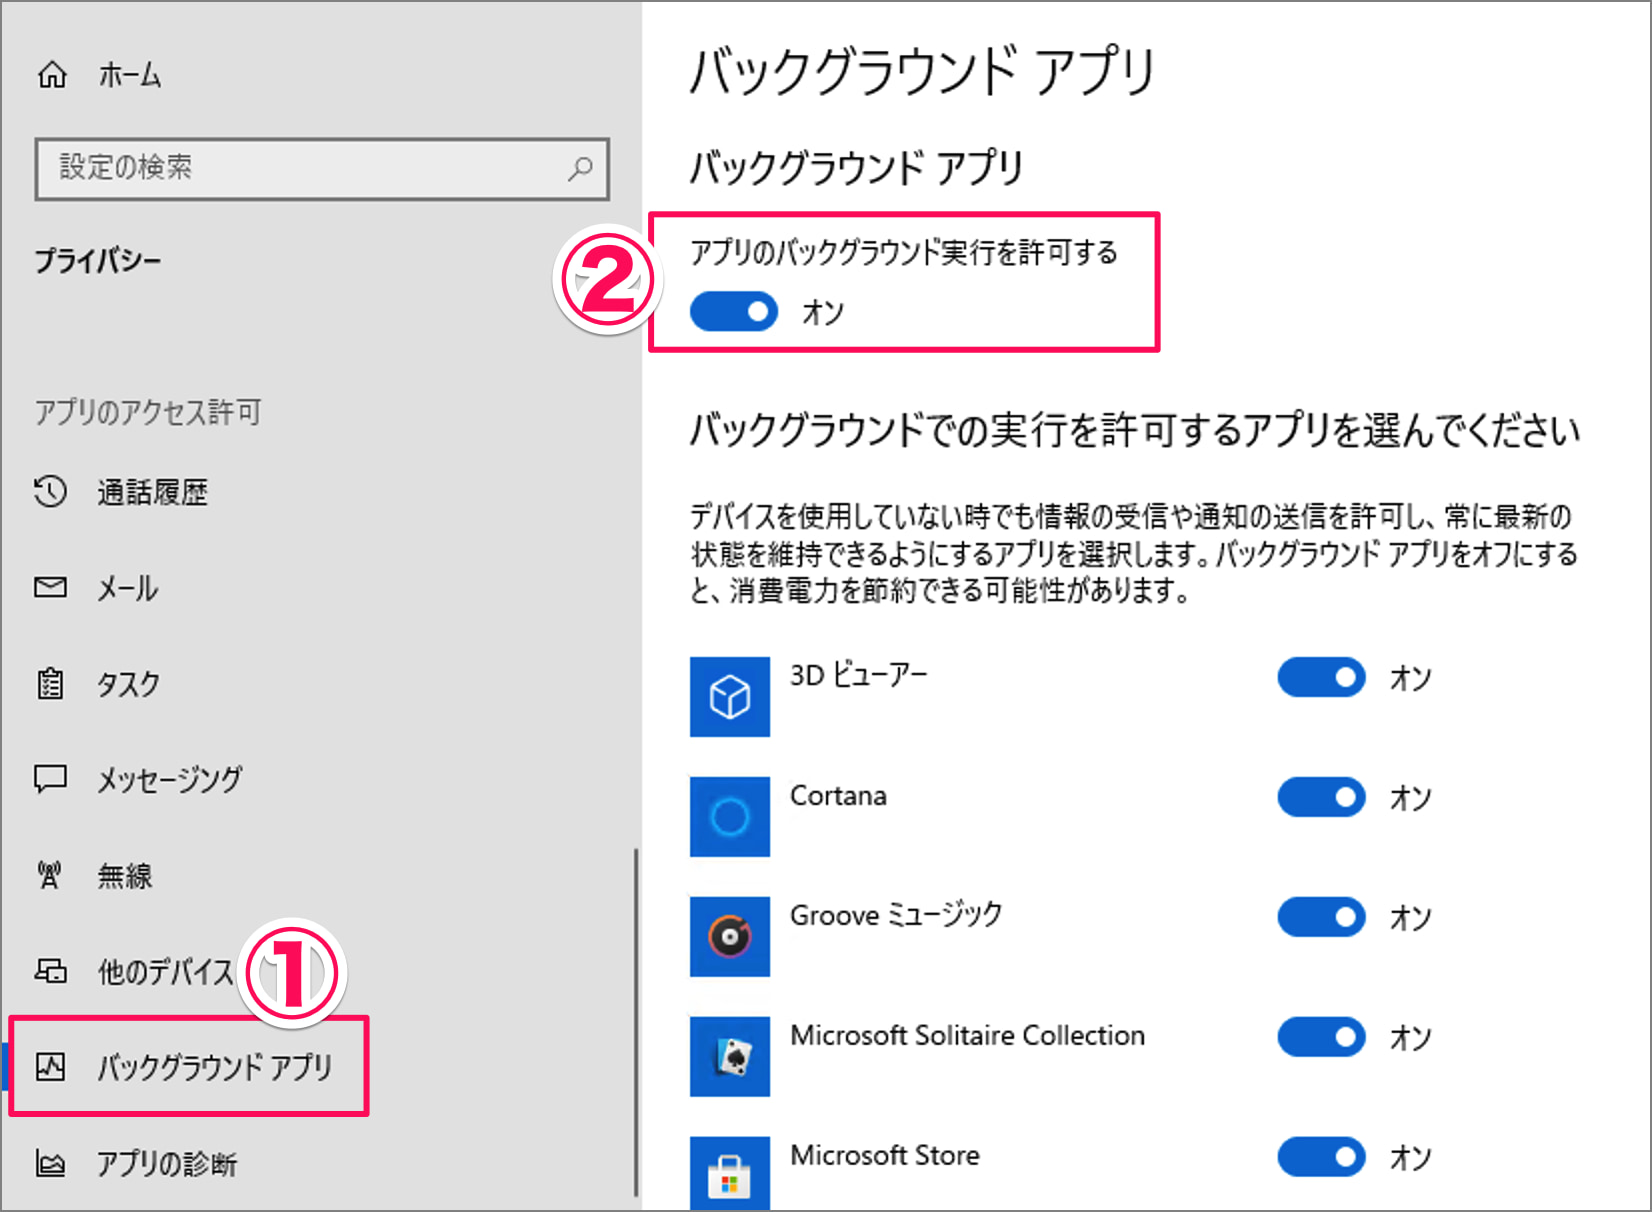This screenshot has height=1212, width=1652.
Task: Turn off the Cortana background toggle
Action: (1320, 797)
